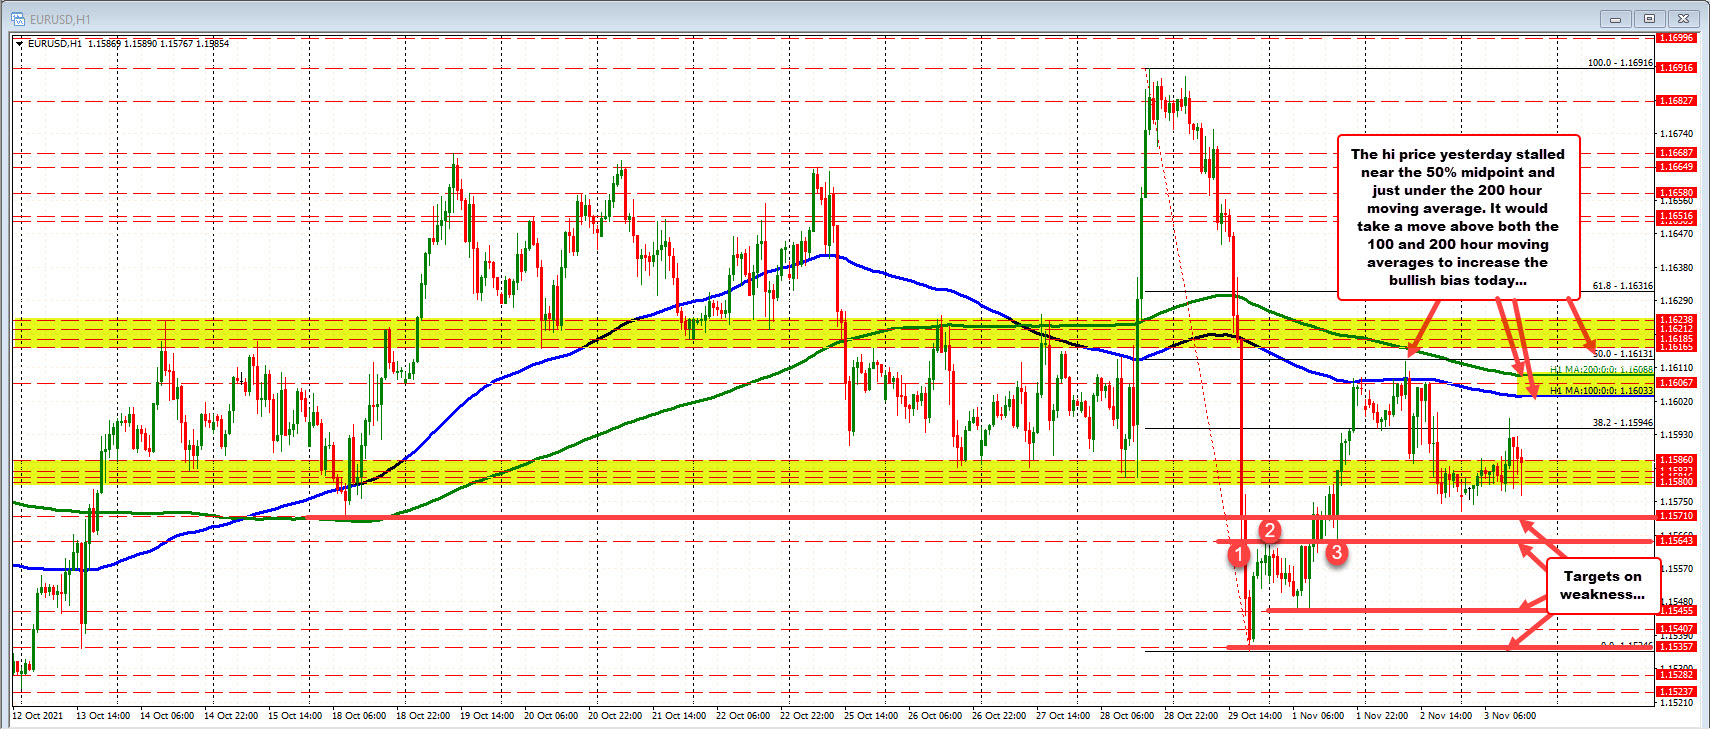Screen dimensions: 1710x730
Task: Click the 1.15237 red price tag
Action: point(1677,692)
